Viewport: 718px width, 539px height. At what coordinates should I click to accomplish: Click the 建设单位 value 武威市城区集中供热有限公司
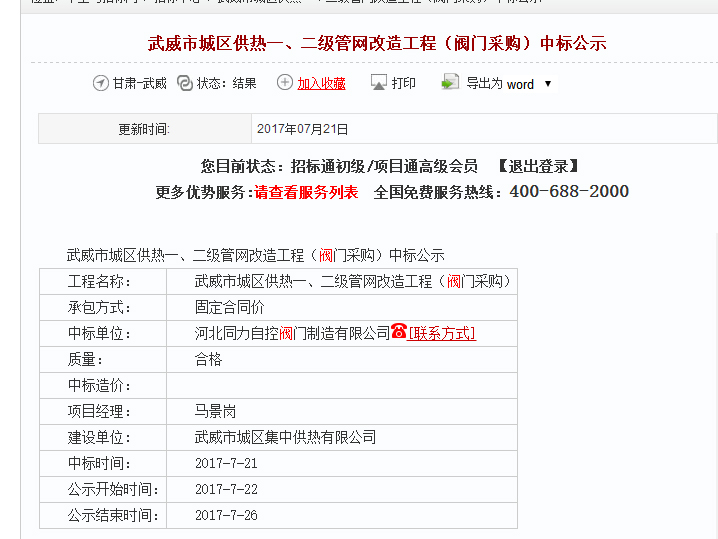285,437
